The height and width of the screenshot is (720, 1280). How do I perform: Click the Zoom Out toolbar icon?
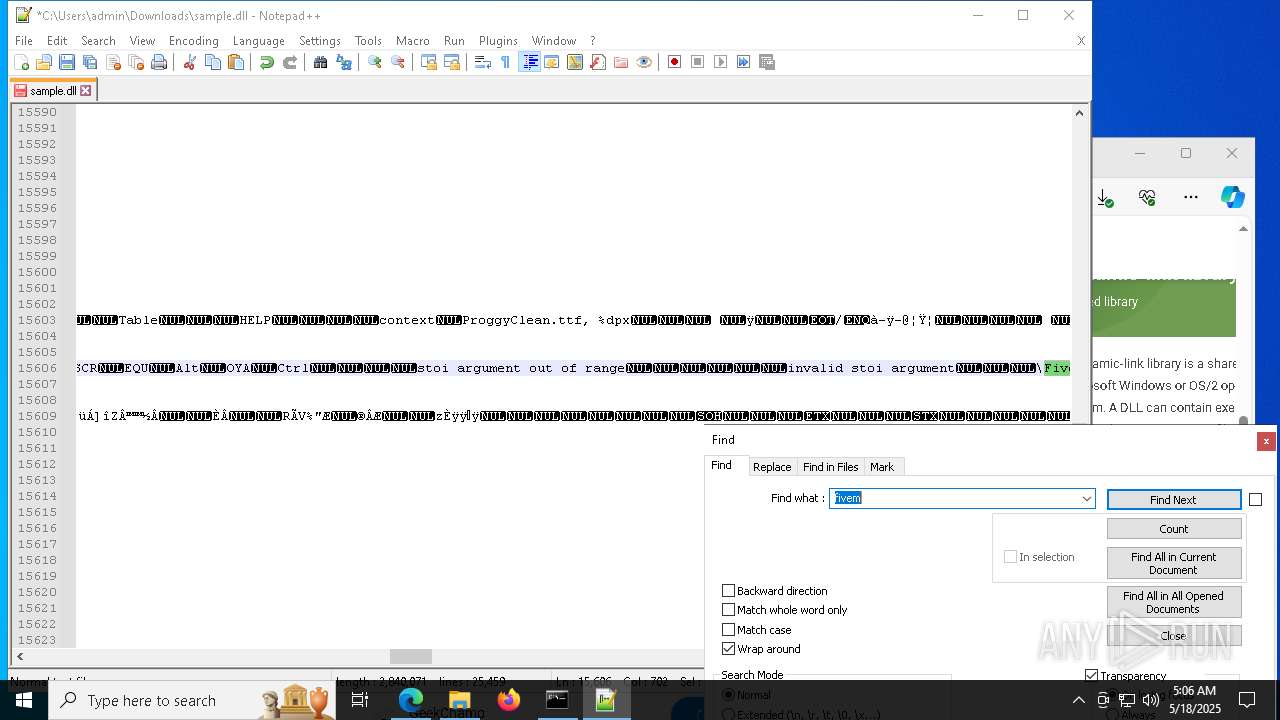click(398, 62)
